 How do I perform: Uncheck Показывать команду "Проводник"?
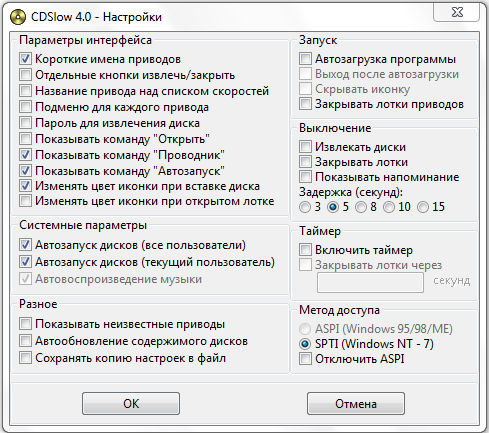tap(25, 155)
